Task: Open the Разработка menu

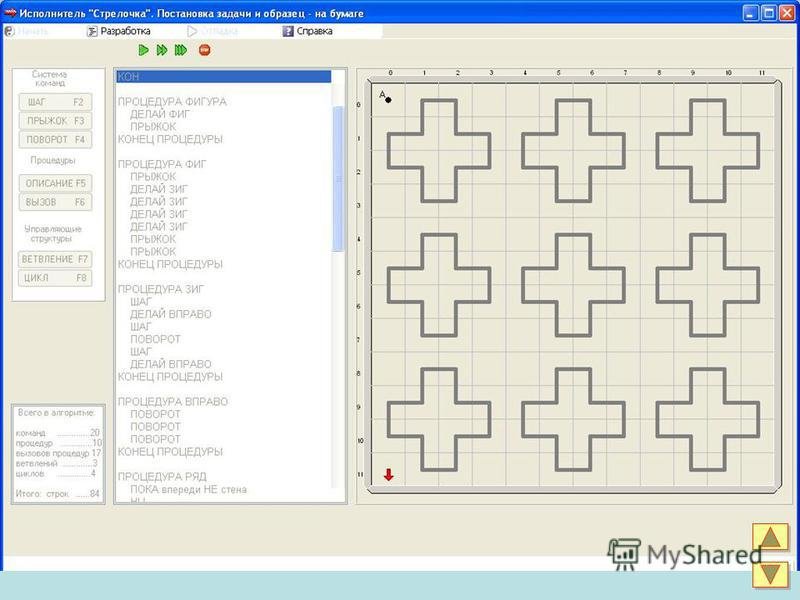Action: click(118, 31)
